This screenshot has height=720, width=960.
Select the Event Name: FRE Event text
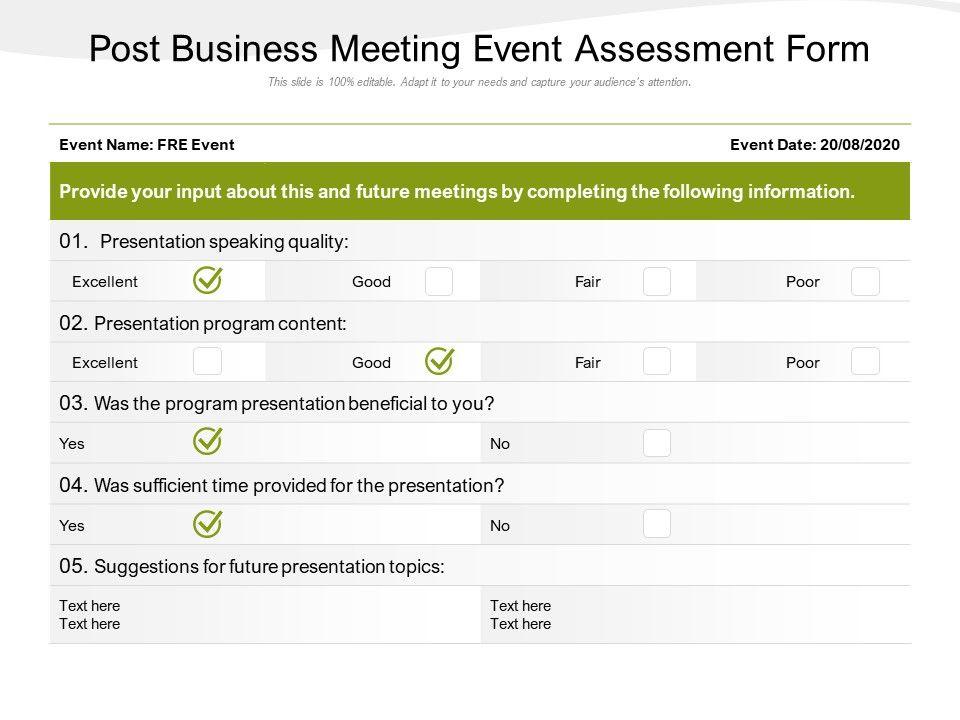click(x=147, y=145)
